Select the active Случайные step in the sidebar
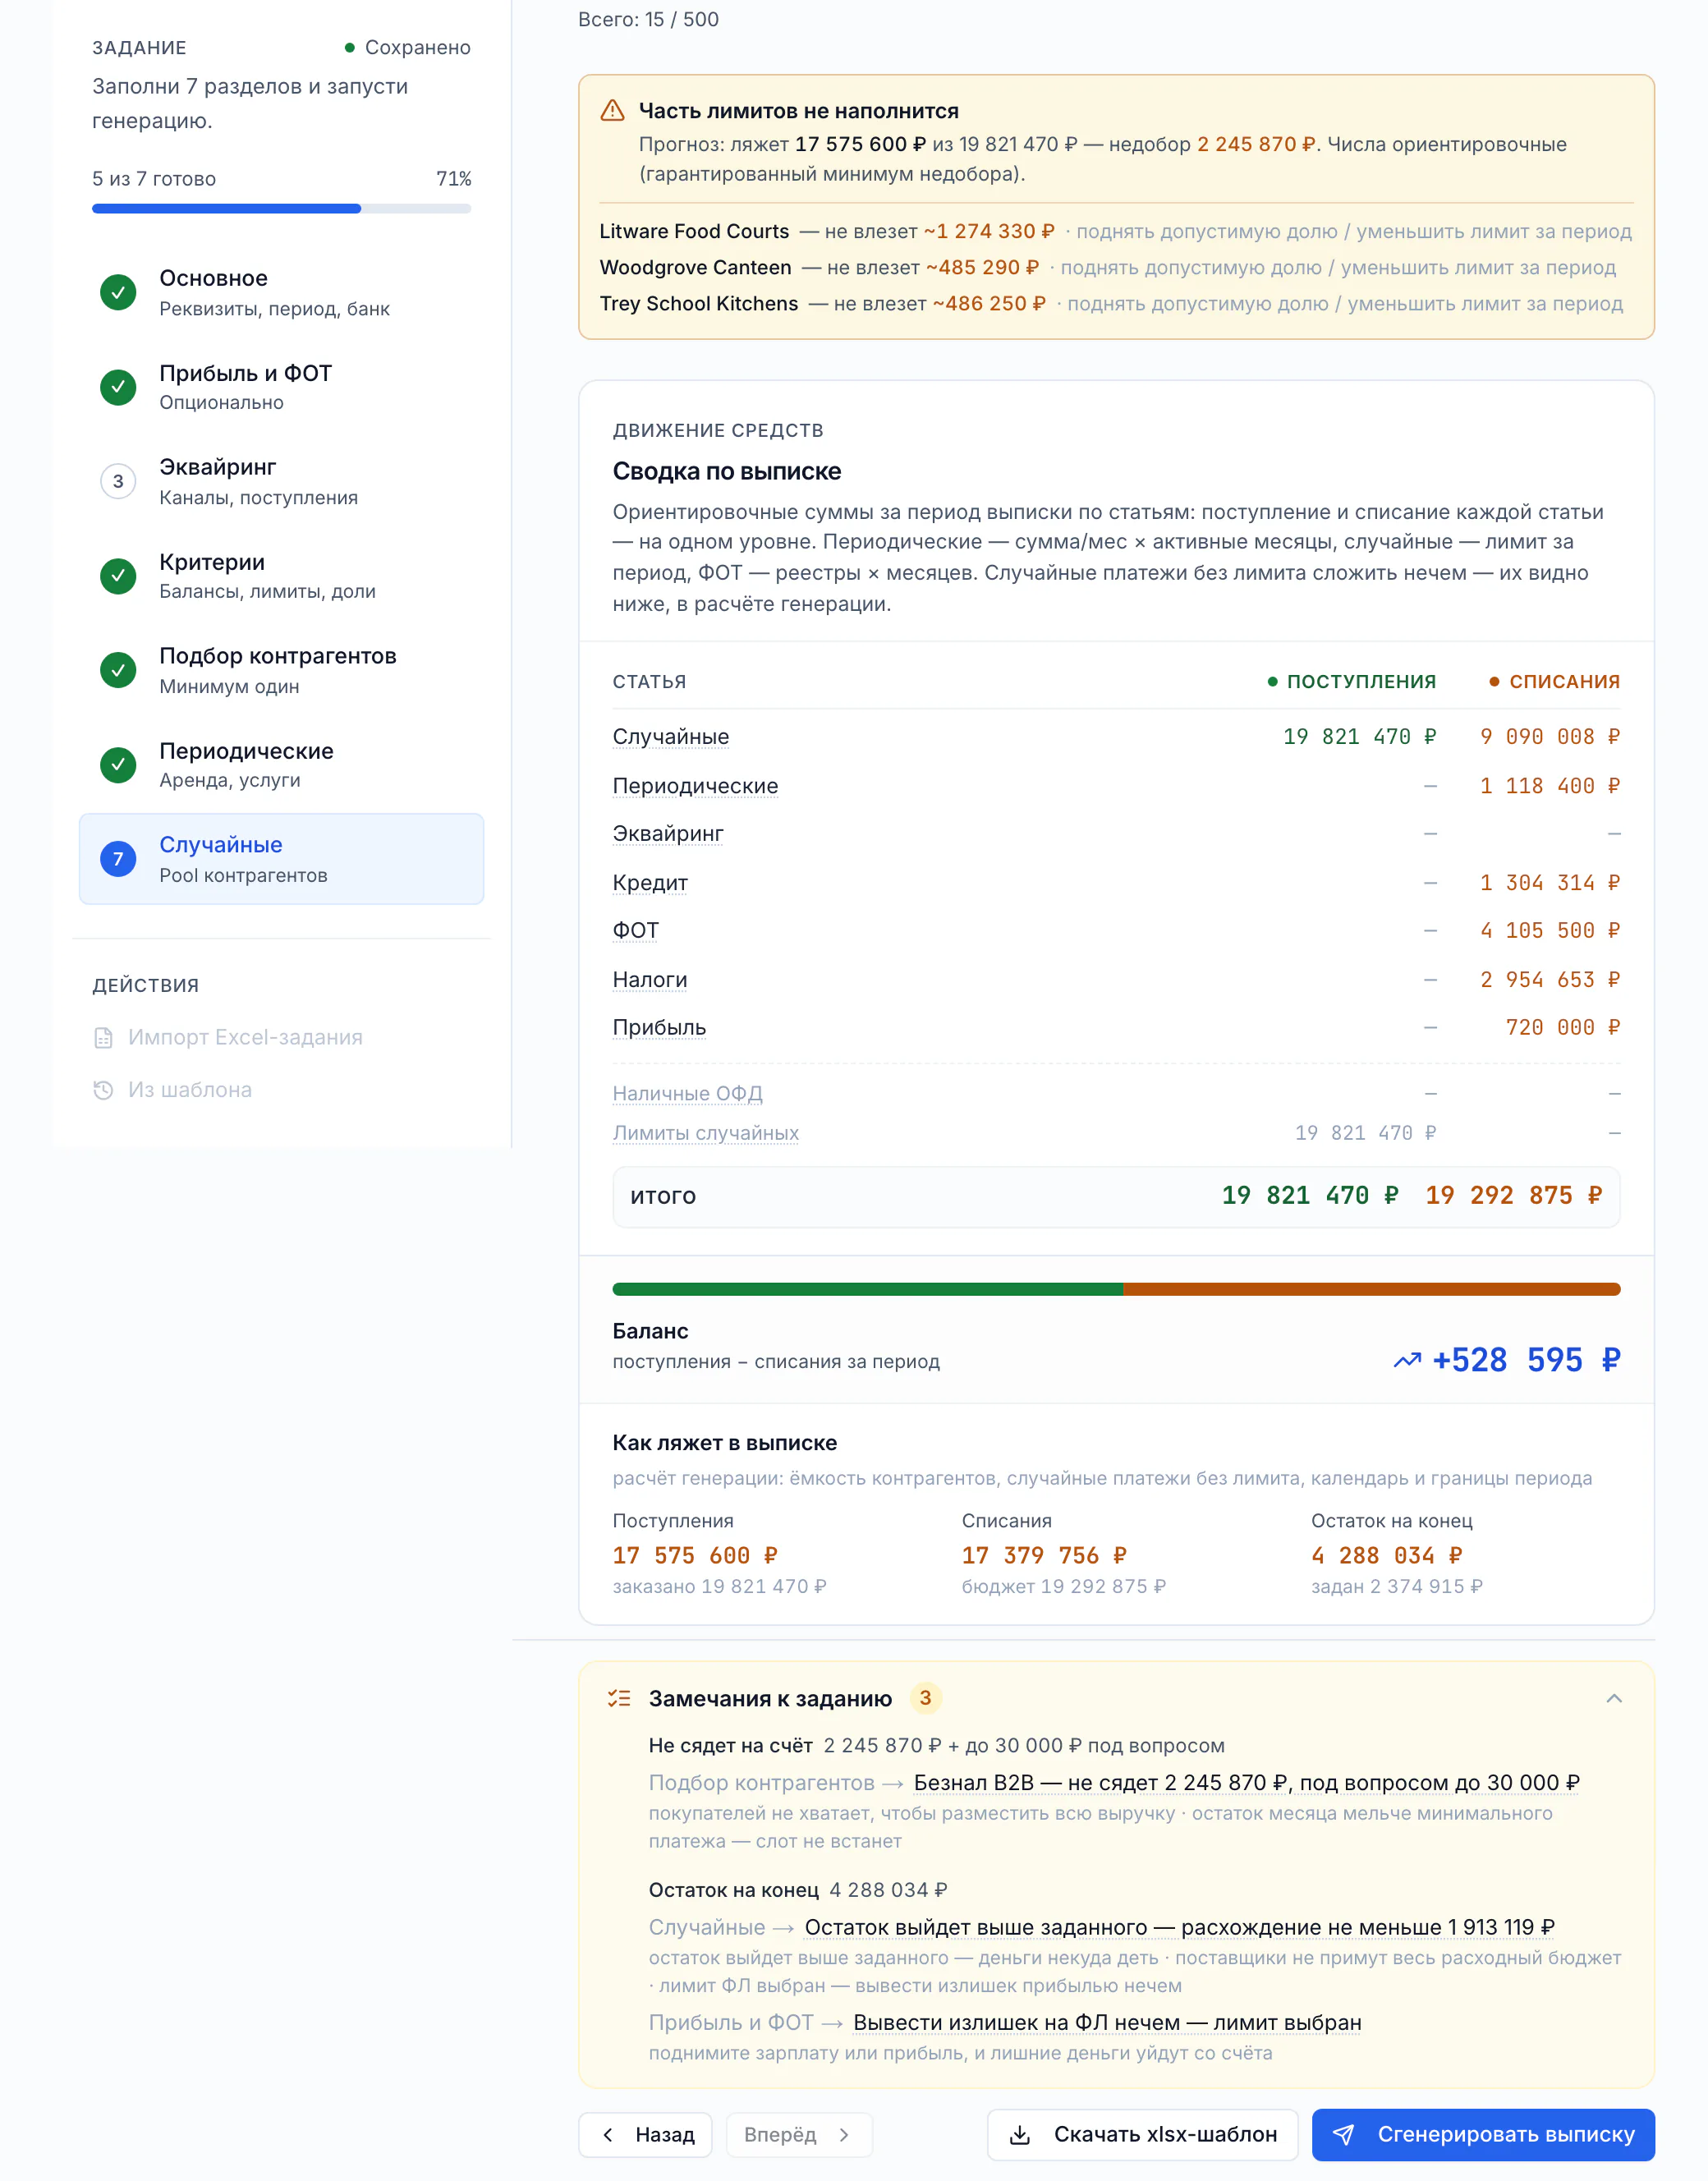The height and width of the screenshot is (2181, 1708). point(281,859)
